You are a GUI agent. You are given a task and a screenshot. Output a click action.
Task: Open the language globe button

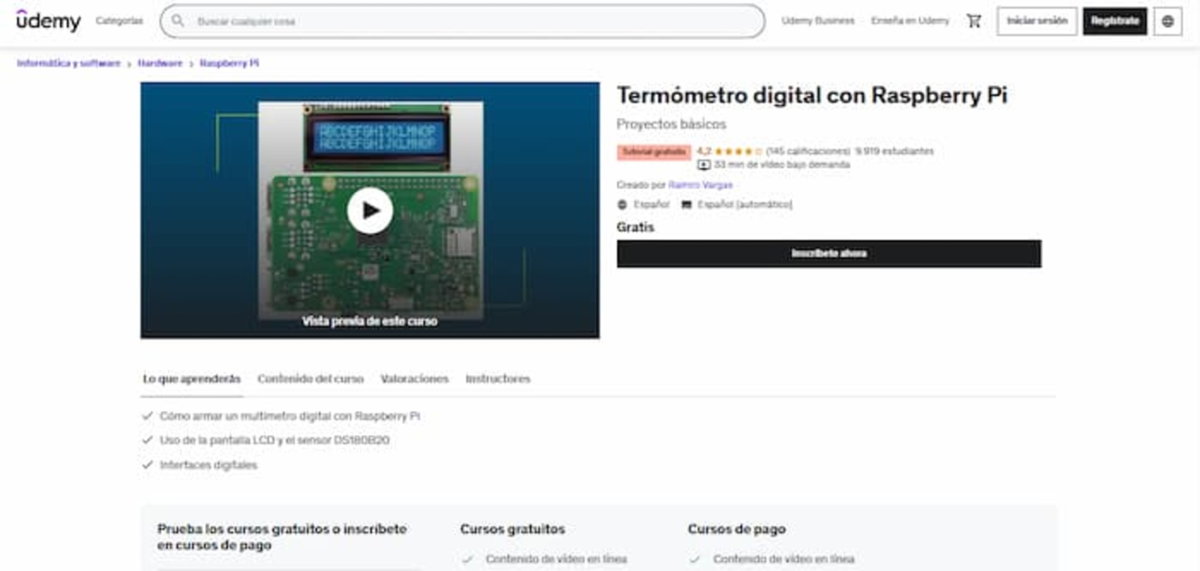1168,21
